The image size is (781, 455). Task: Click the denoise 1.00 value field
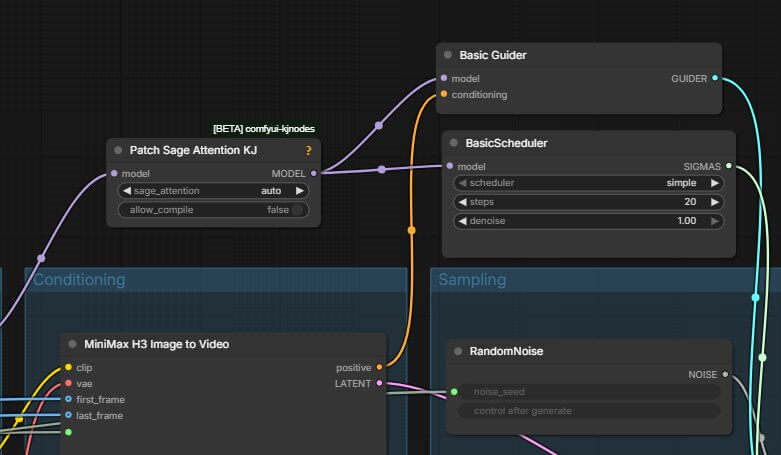coord(588,221)
